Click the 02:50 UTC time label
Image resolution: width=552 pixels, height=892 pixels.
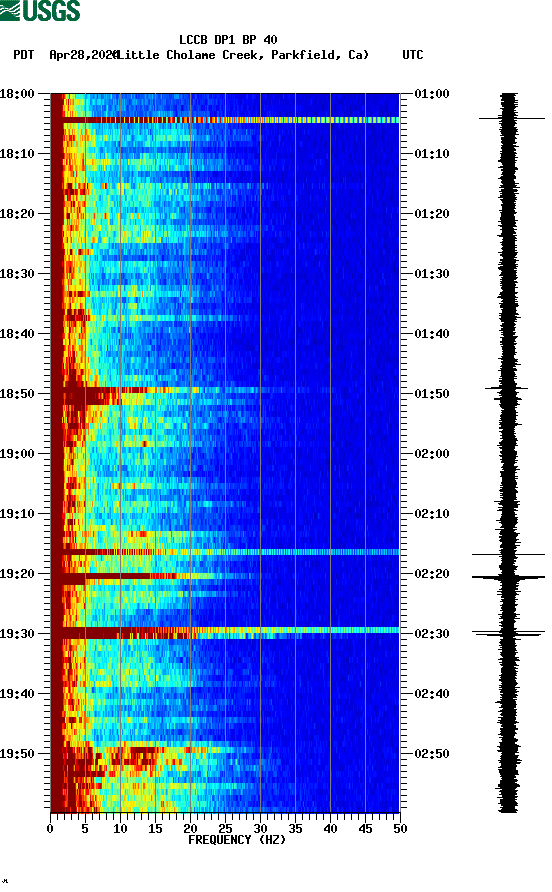pos(432,754)
